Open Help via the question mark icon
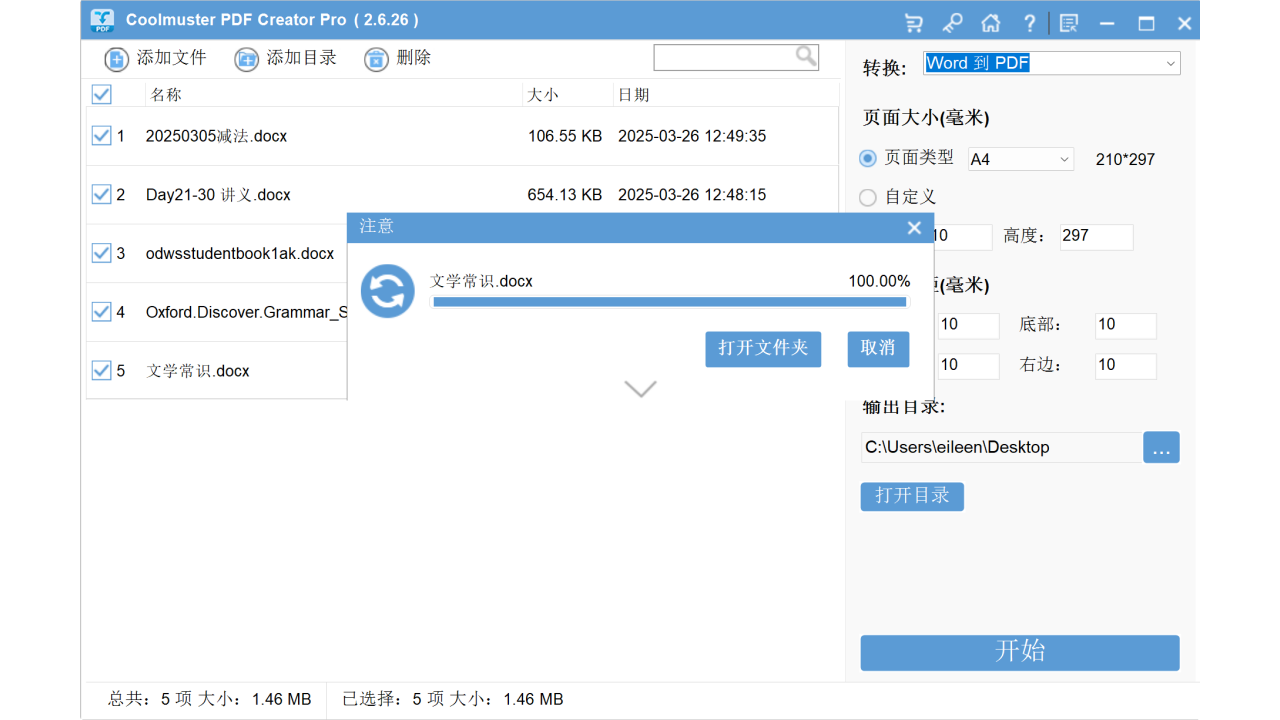The width and height of the screenshot is (1280, 720). (1029, 21)
